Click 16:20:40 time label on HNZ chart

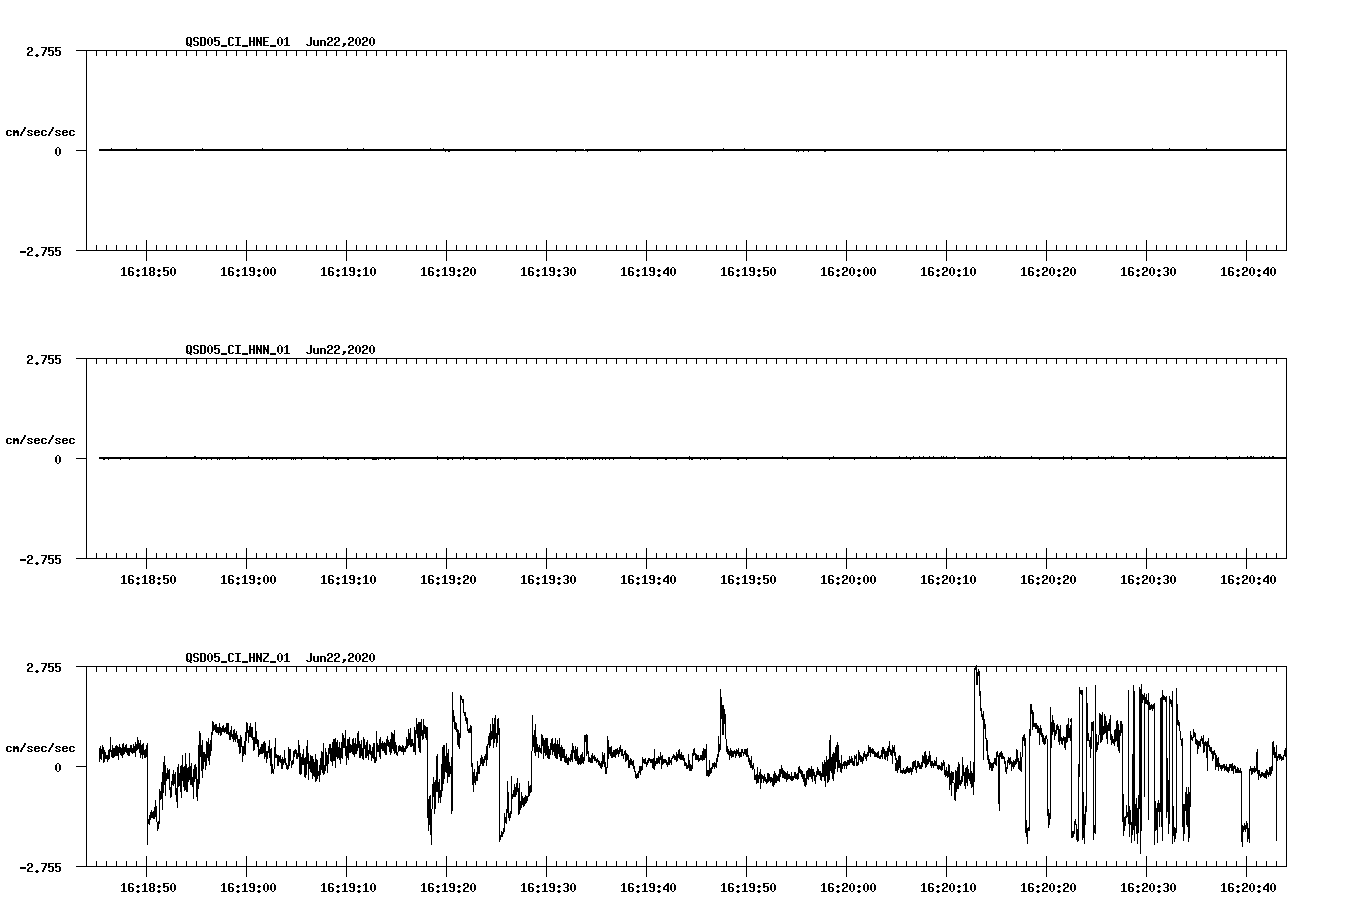[1248, 887]
